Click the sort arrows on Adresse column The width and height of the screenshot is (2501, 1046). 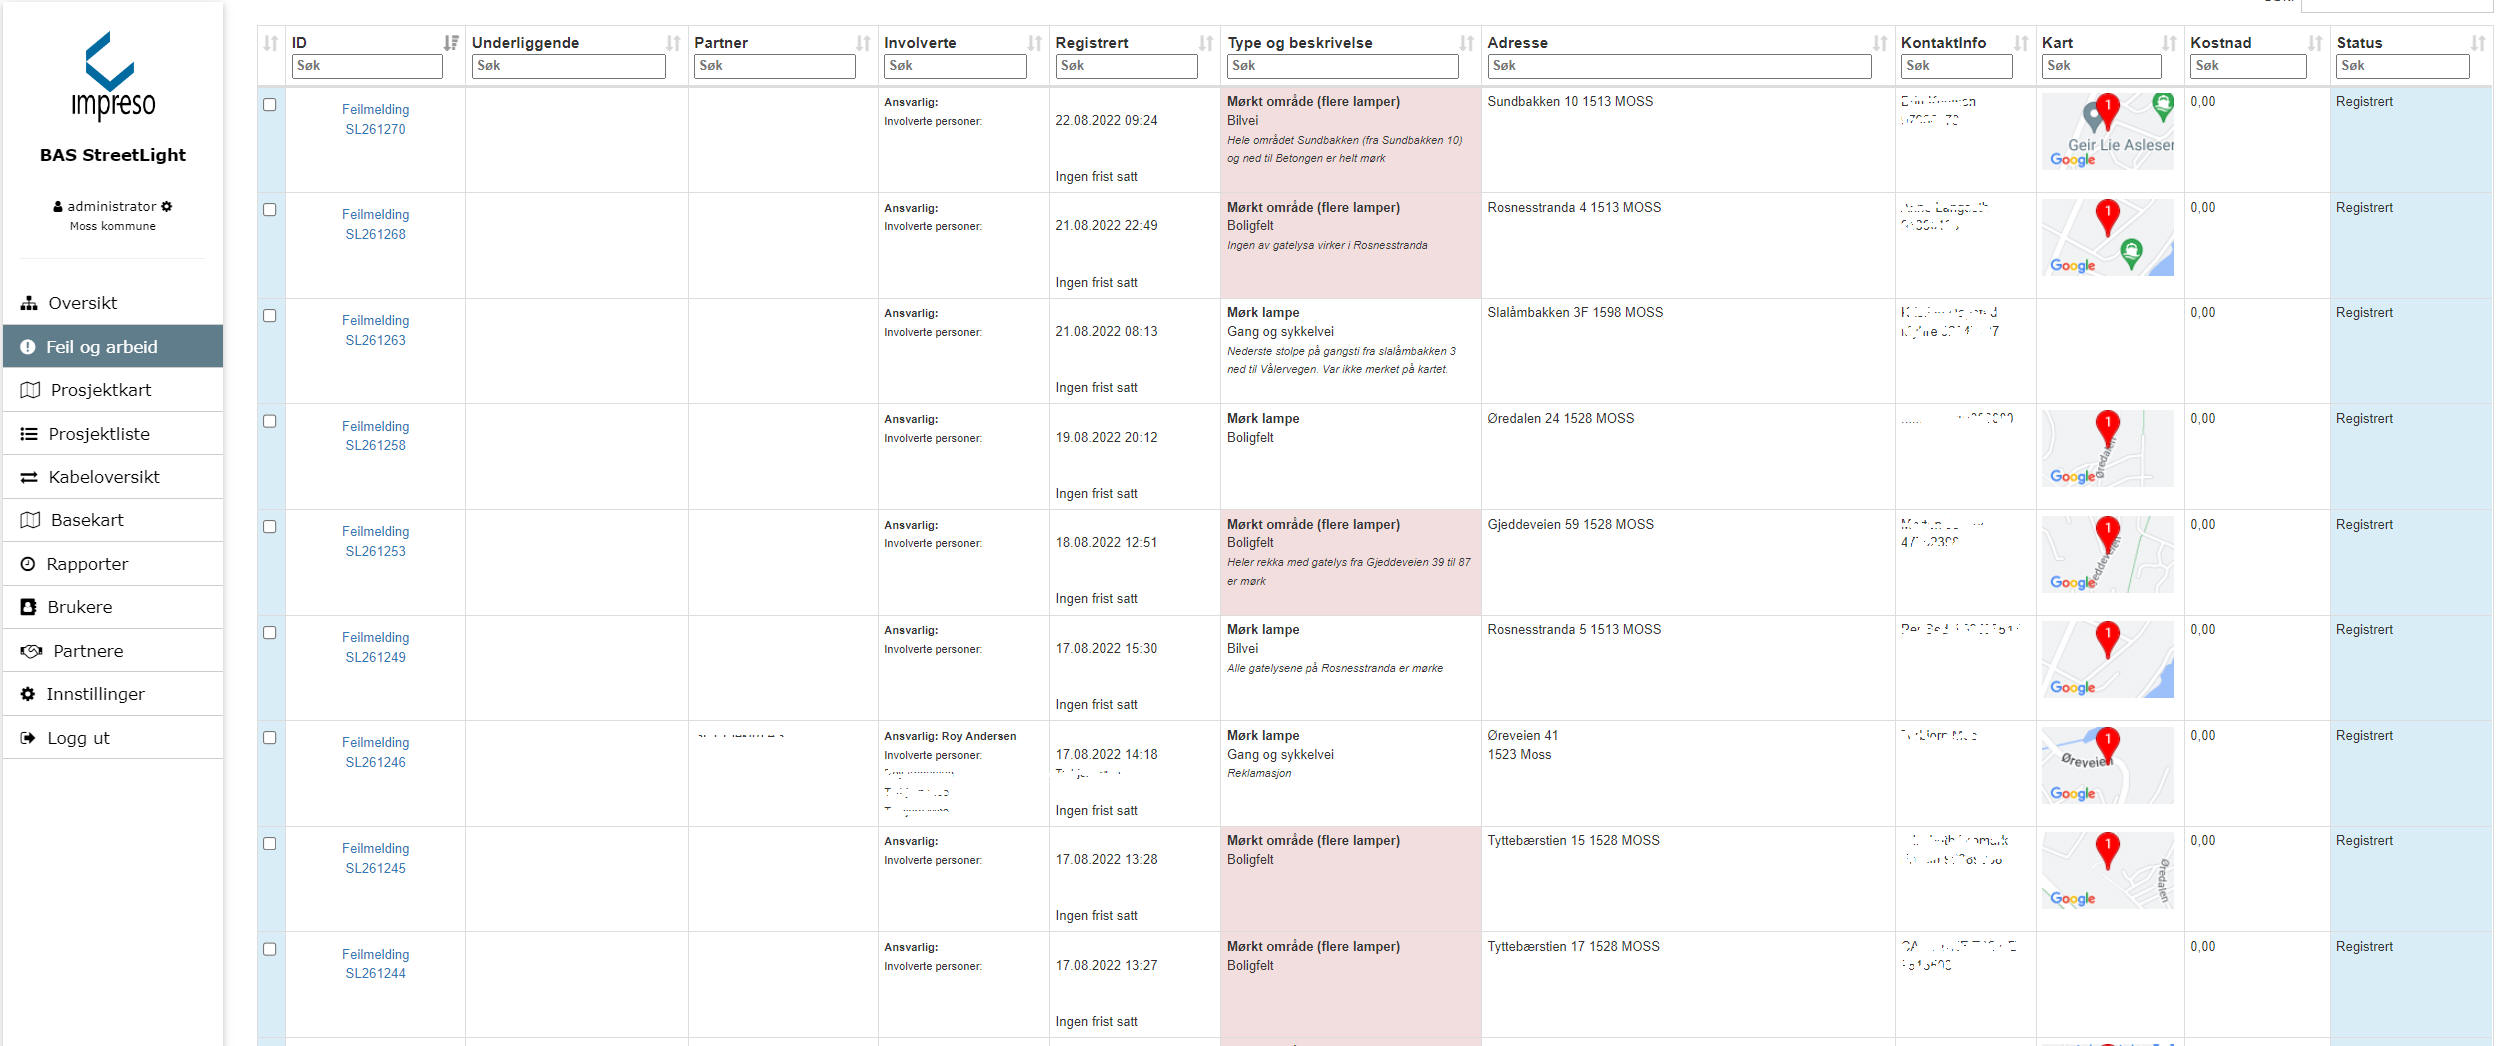click(1880, 43)
